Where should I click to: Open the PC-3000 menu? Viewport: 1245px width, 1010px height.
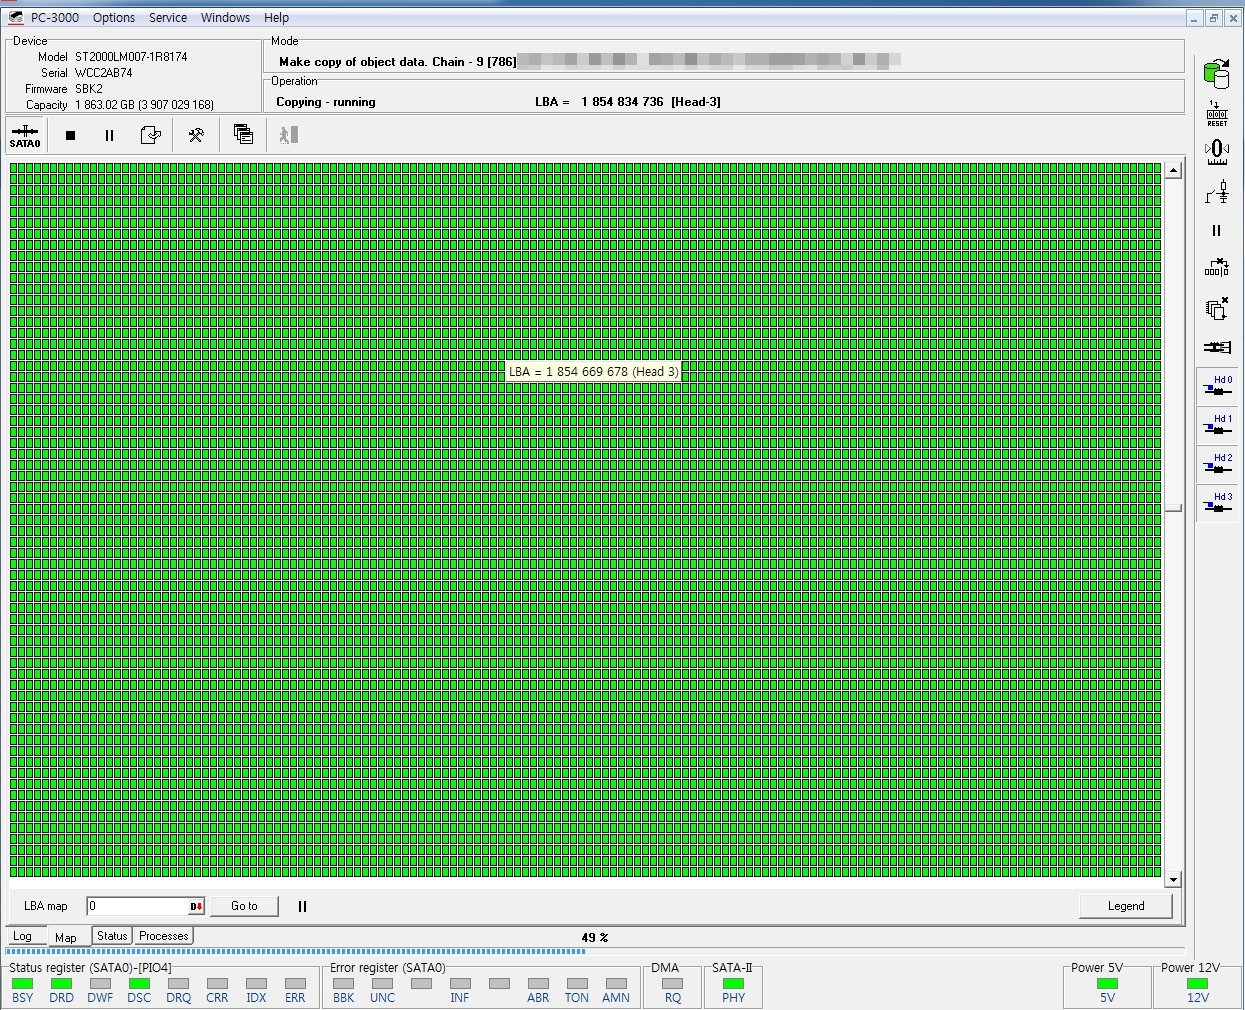tap(55, 18)
